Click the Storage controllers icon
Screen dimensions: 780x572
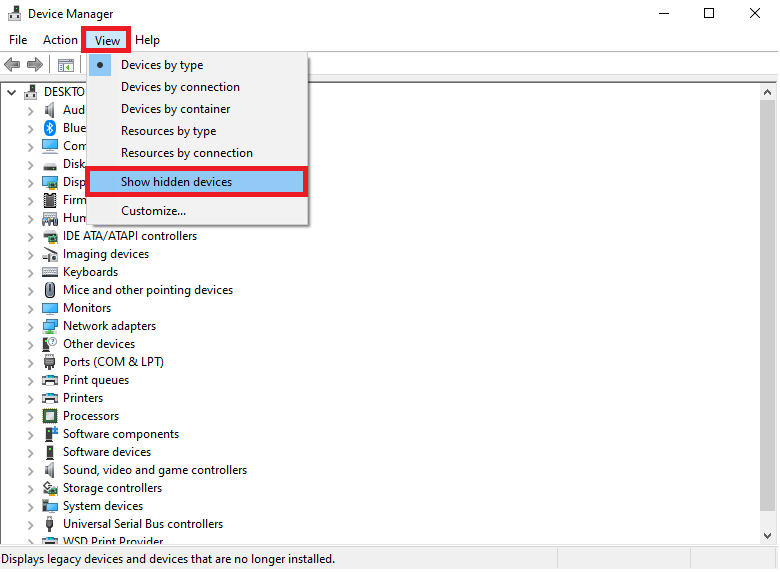50,488
